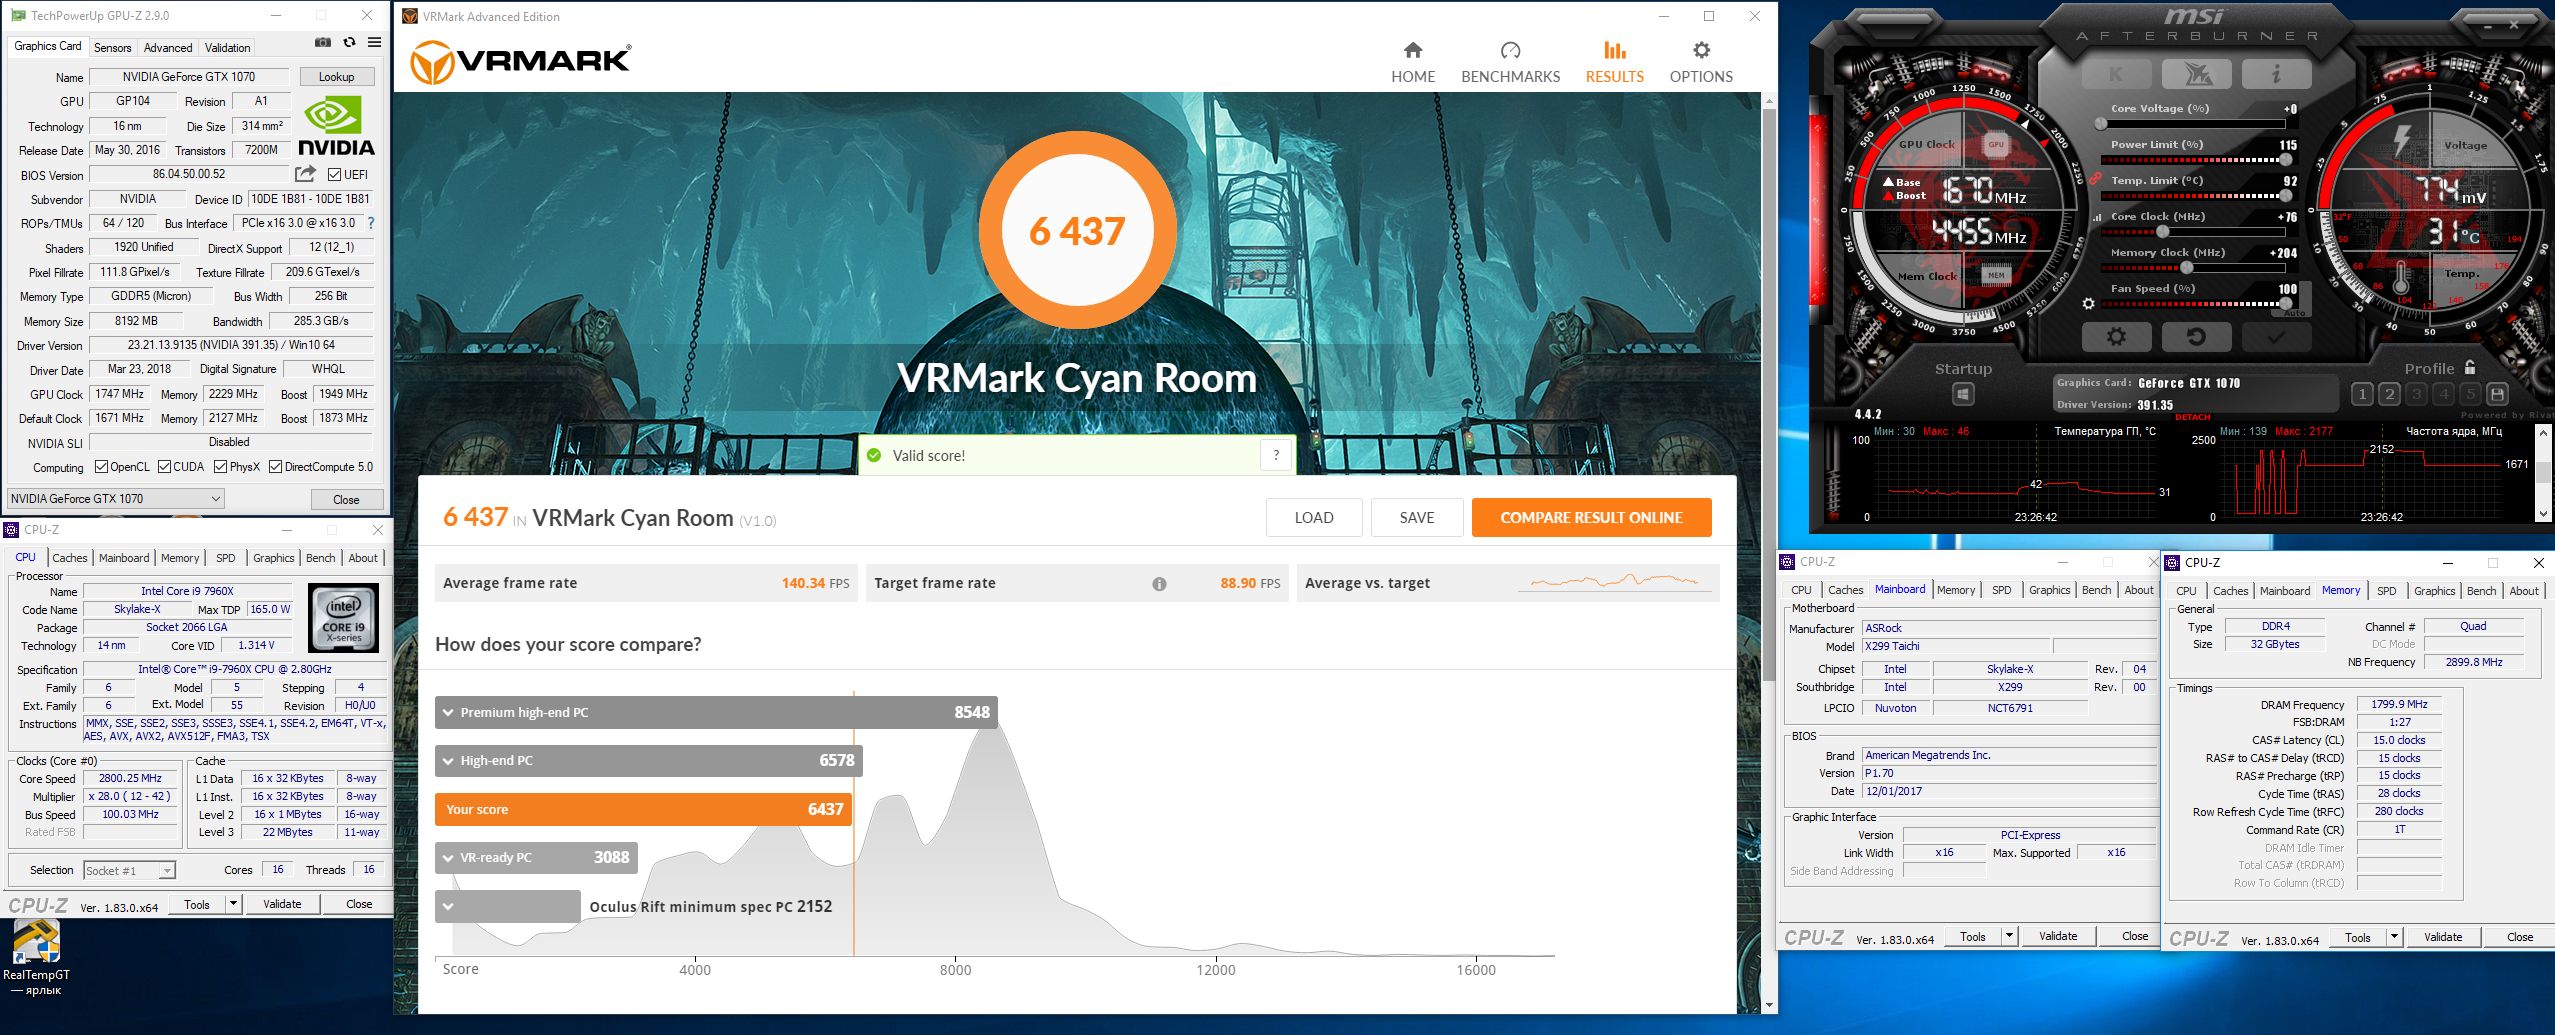Toggle the CUDA checkbox
Screen dimensions: 2555x1035
164,467
